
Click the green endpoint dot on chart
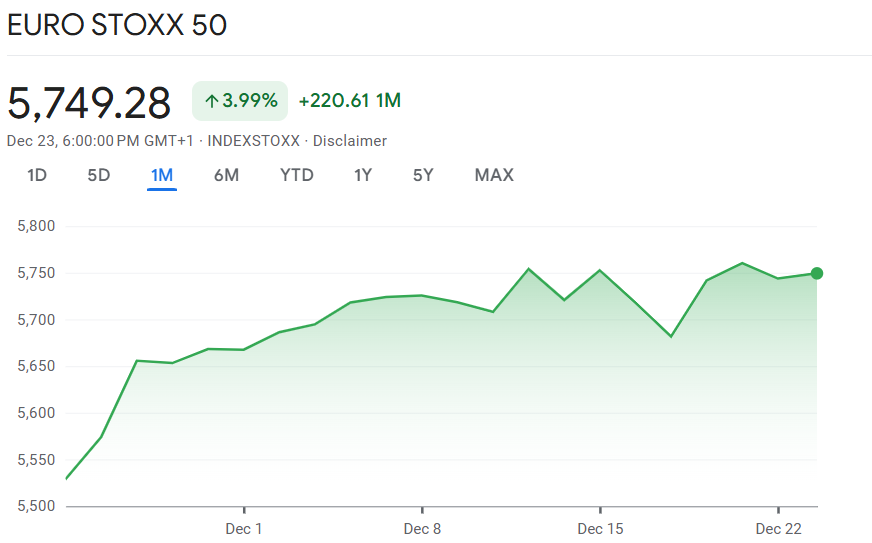click(x=817, y=273)
